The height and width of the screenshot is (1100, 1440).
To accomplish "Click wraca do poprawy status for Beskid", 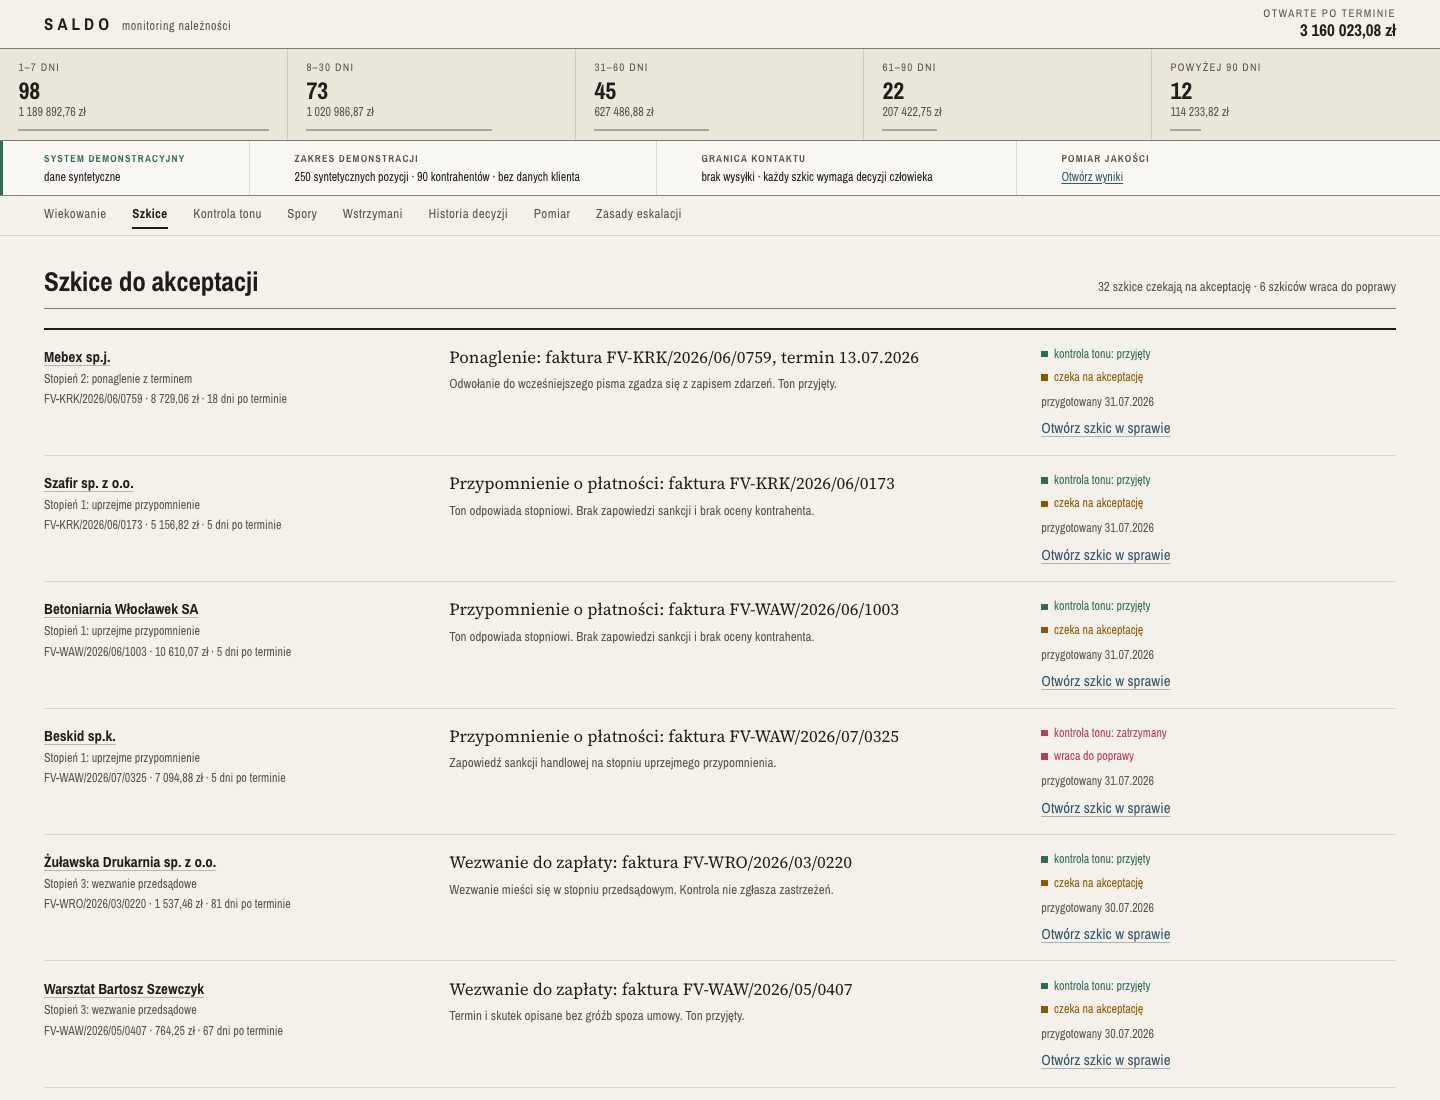I will click(x=1088, y=756).
